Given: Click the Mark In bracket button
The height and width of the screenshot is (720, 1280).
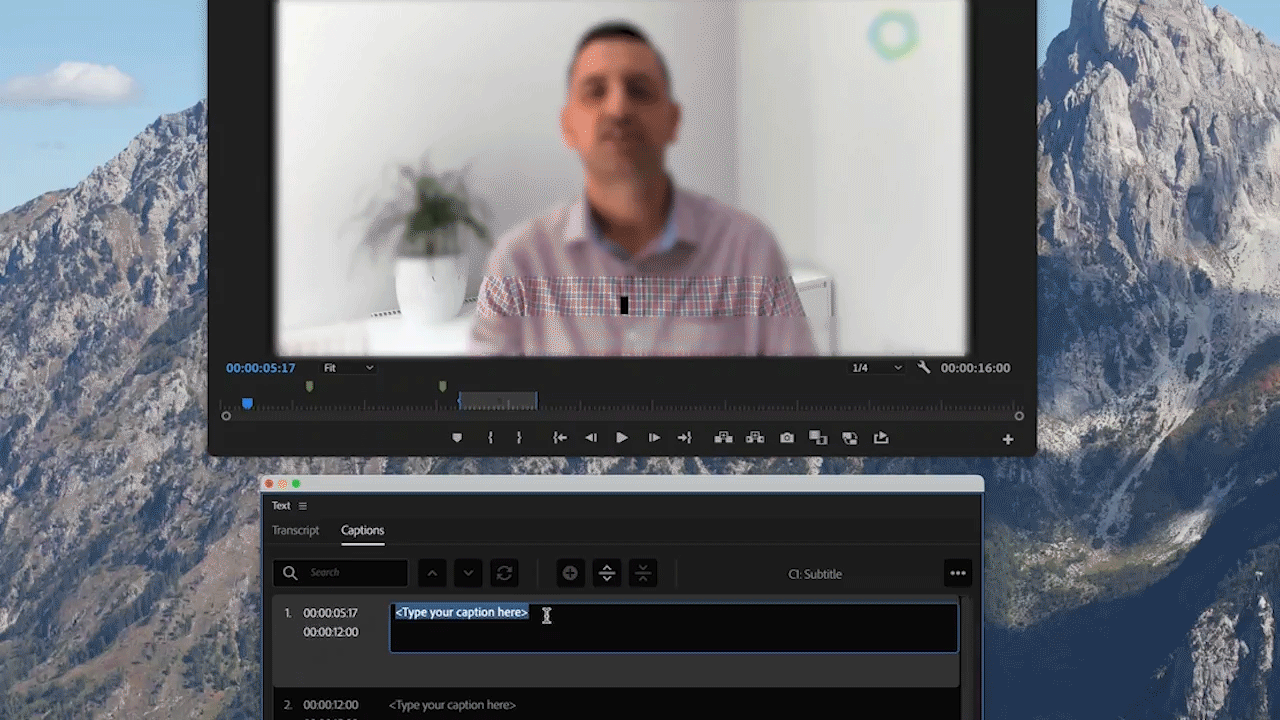Looking at the screenshot, I should pos(490,438).
